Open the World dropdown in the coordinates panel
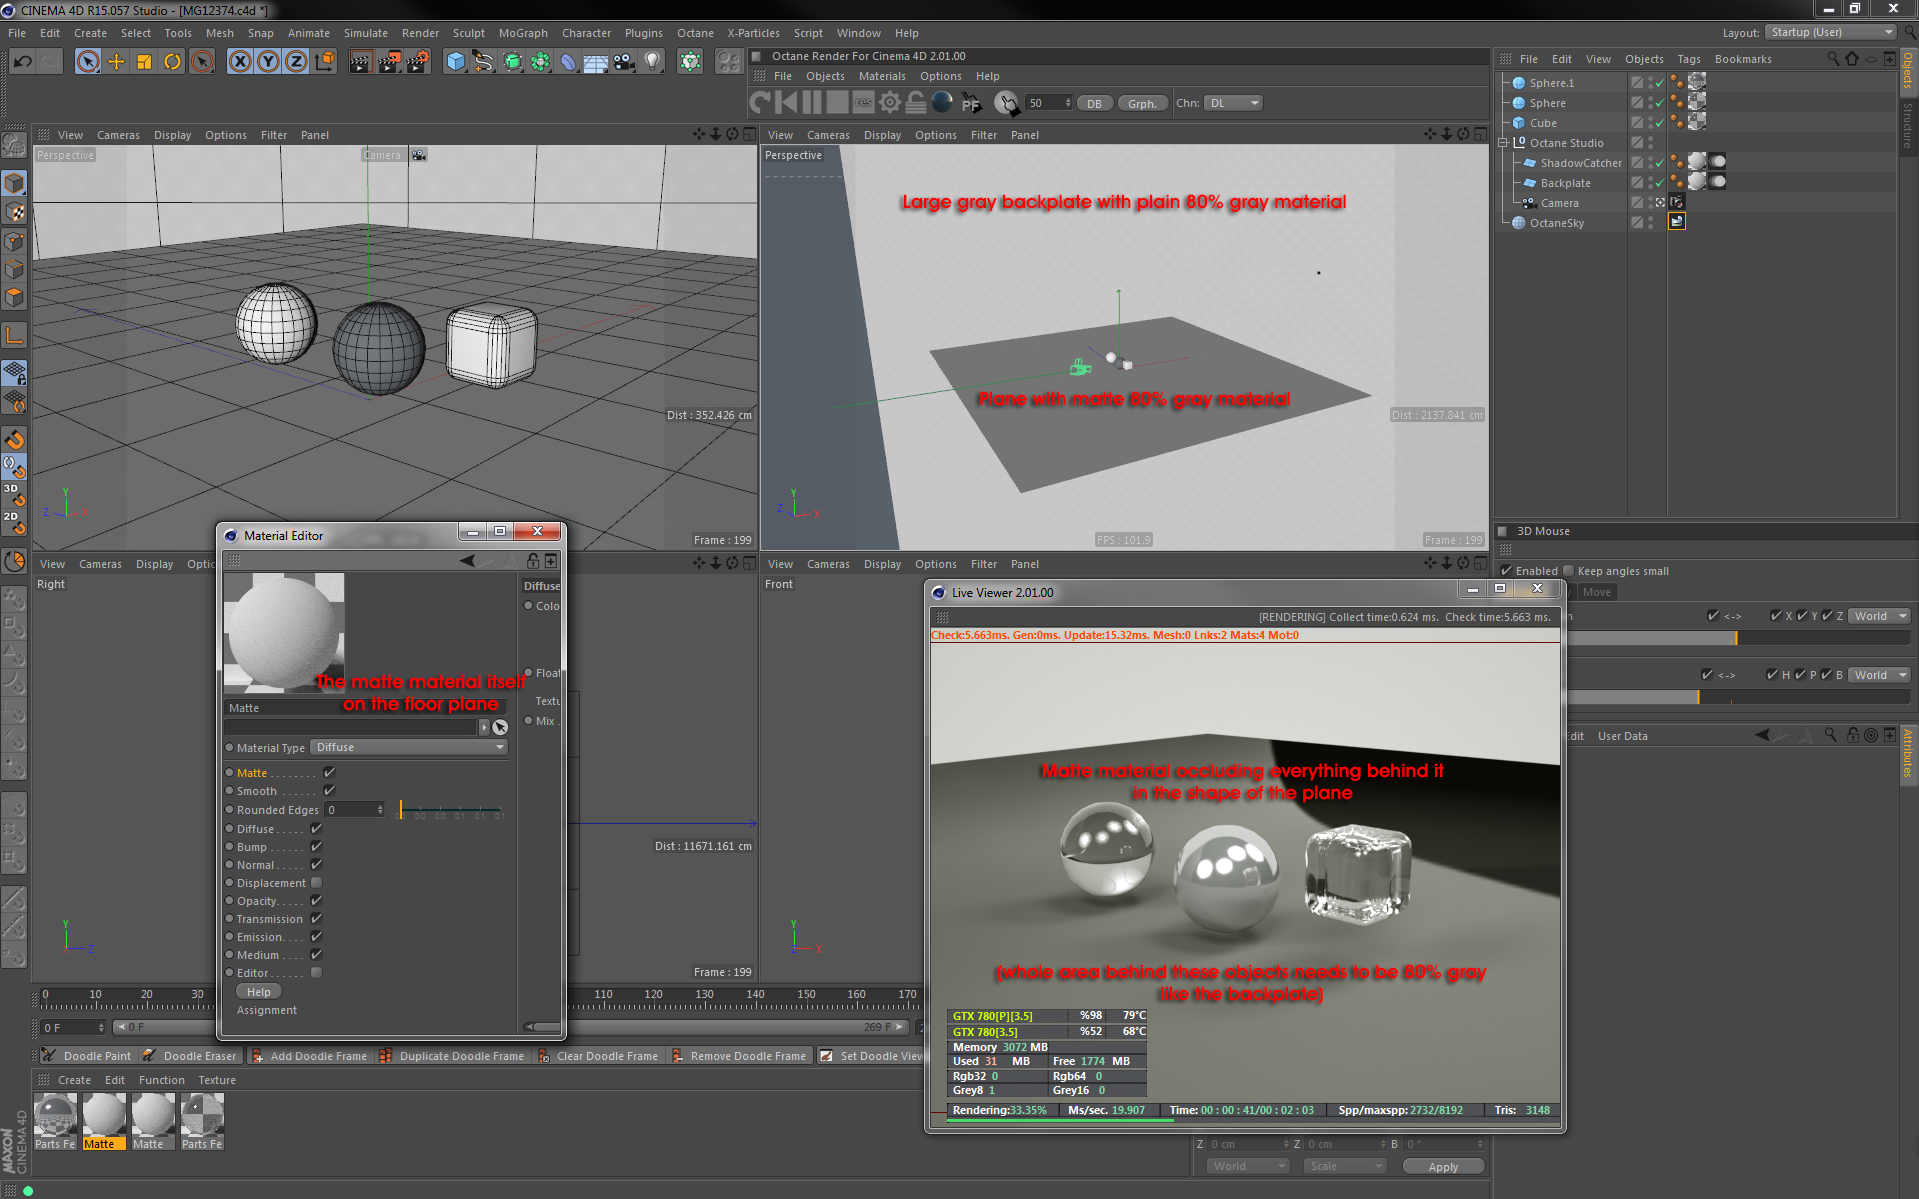1919x1199 pixels. pyautogui.click(x=1247, y=1166)
